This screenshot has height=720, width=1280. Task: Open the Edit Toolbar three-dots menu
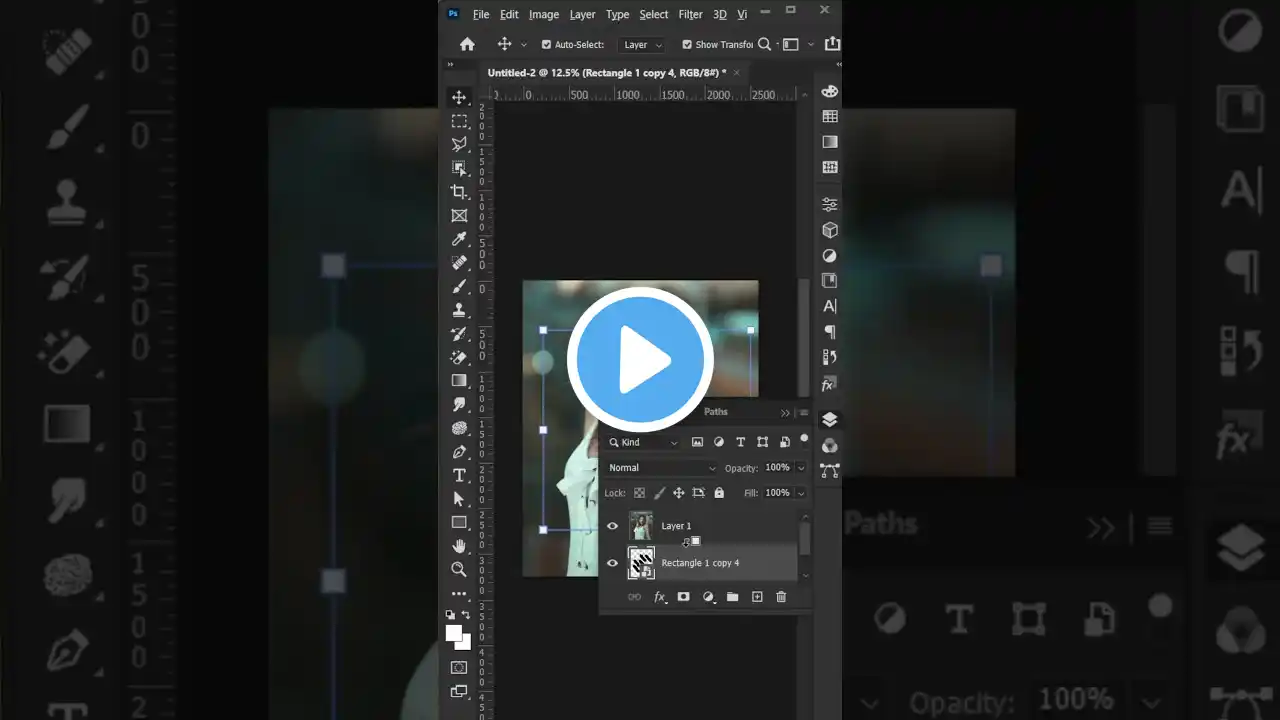[459, 593]
